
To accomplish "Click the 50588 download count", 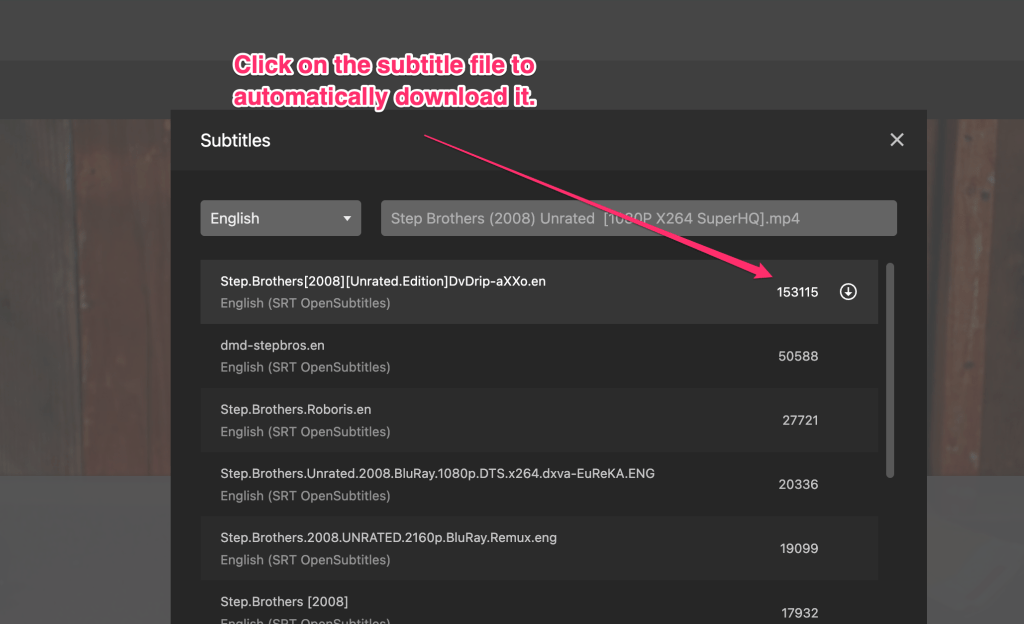I will click(x=798, y=356).
